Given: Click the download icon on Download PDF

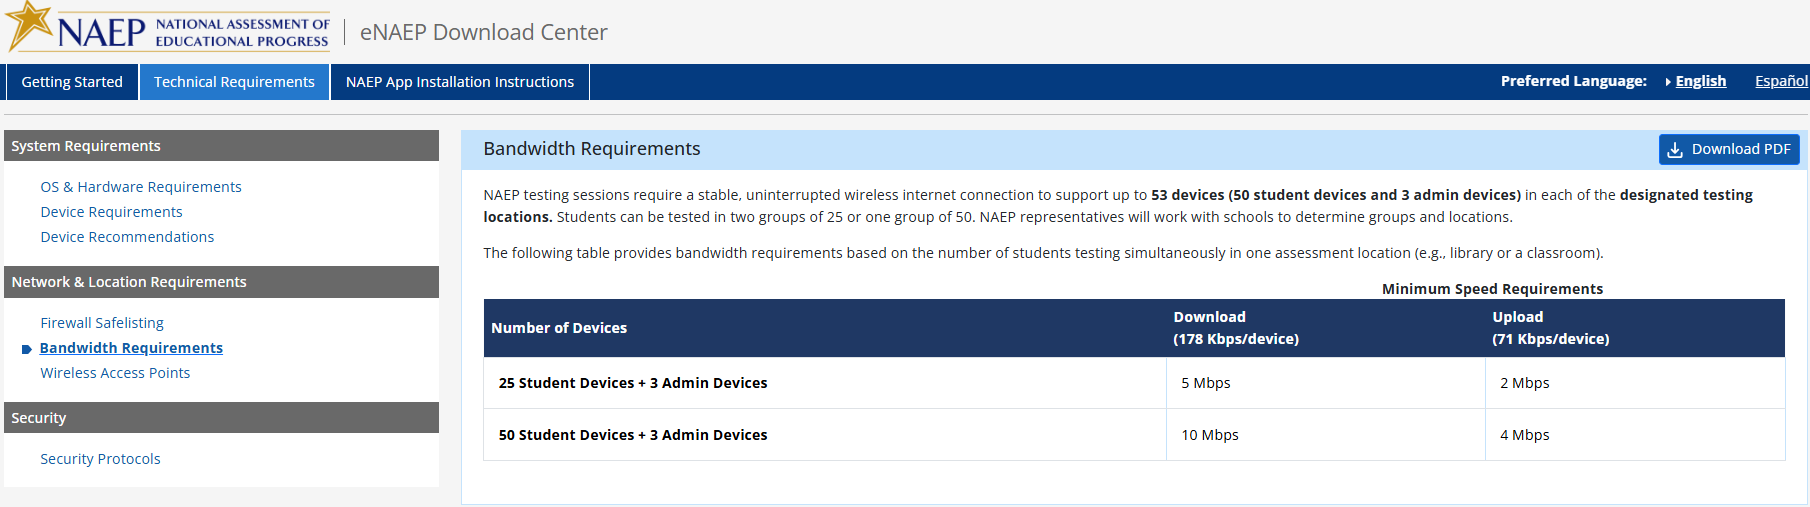Looking at the screenshot, I should pos(1675,150).
